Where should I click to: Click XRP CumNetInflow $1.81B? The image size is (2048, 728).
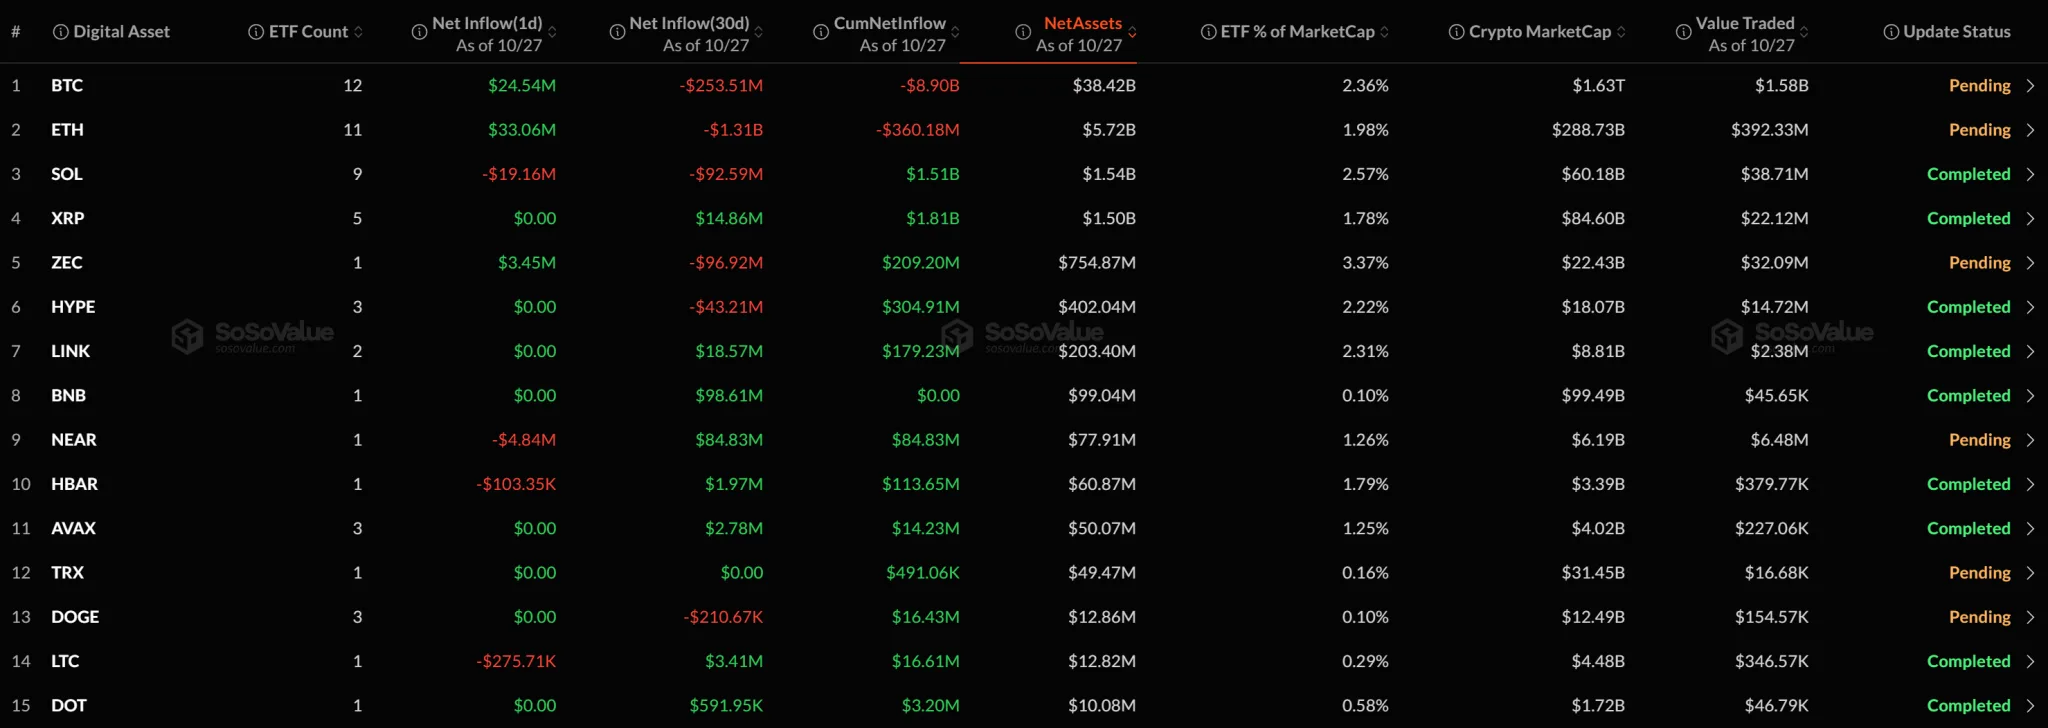point(932,218)
